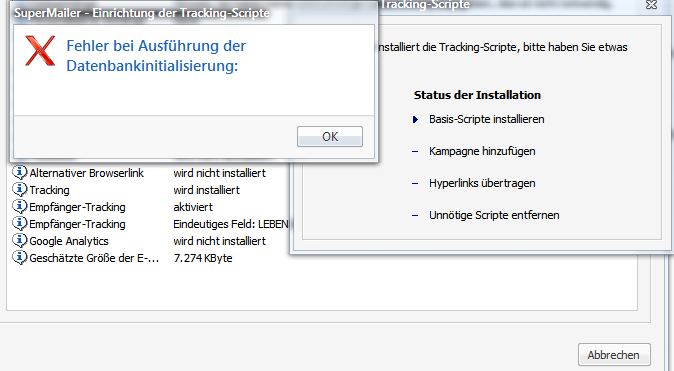Click info icon next to Alternativer Browserlink
Screen dimensions: 674x371
[x=19, y=172]
